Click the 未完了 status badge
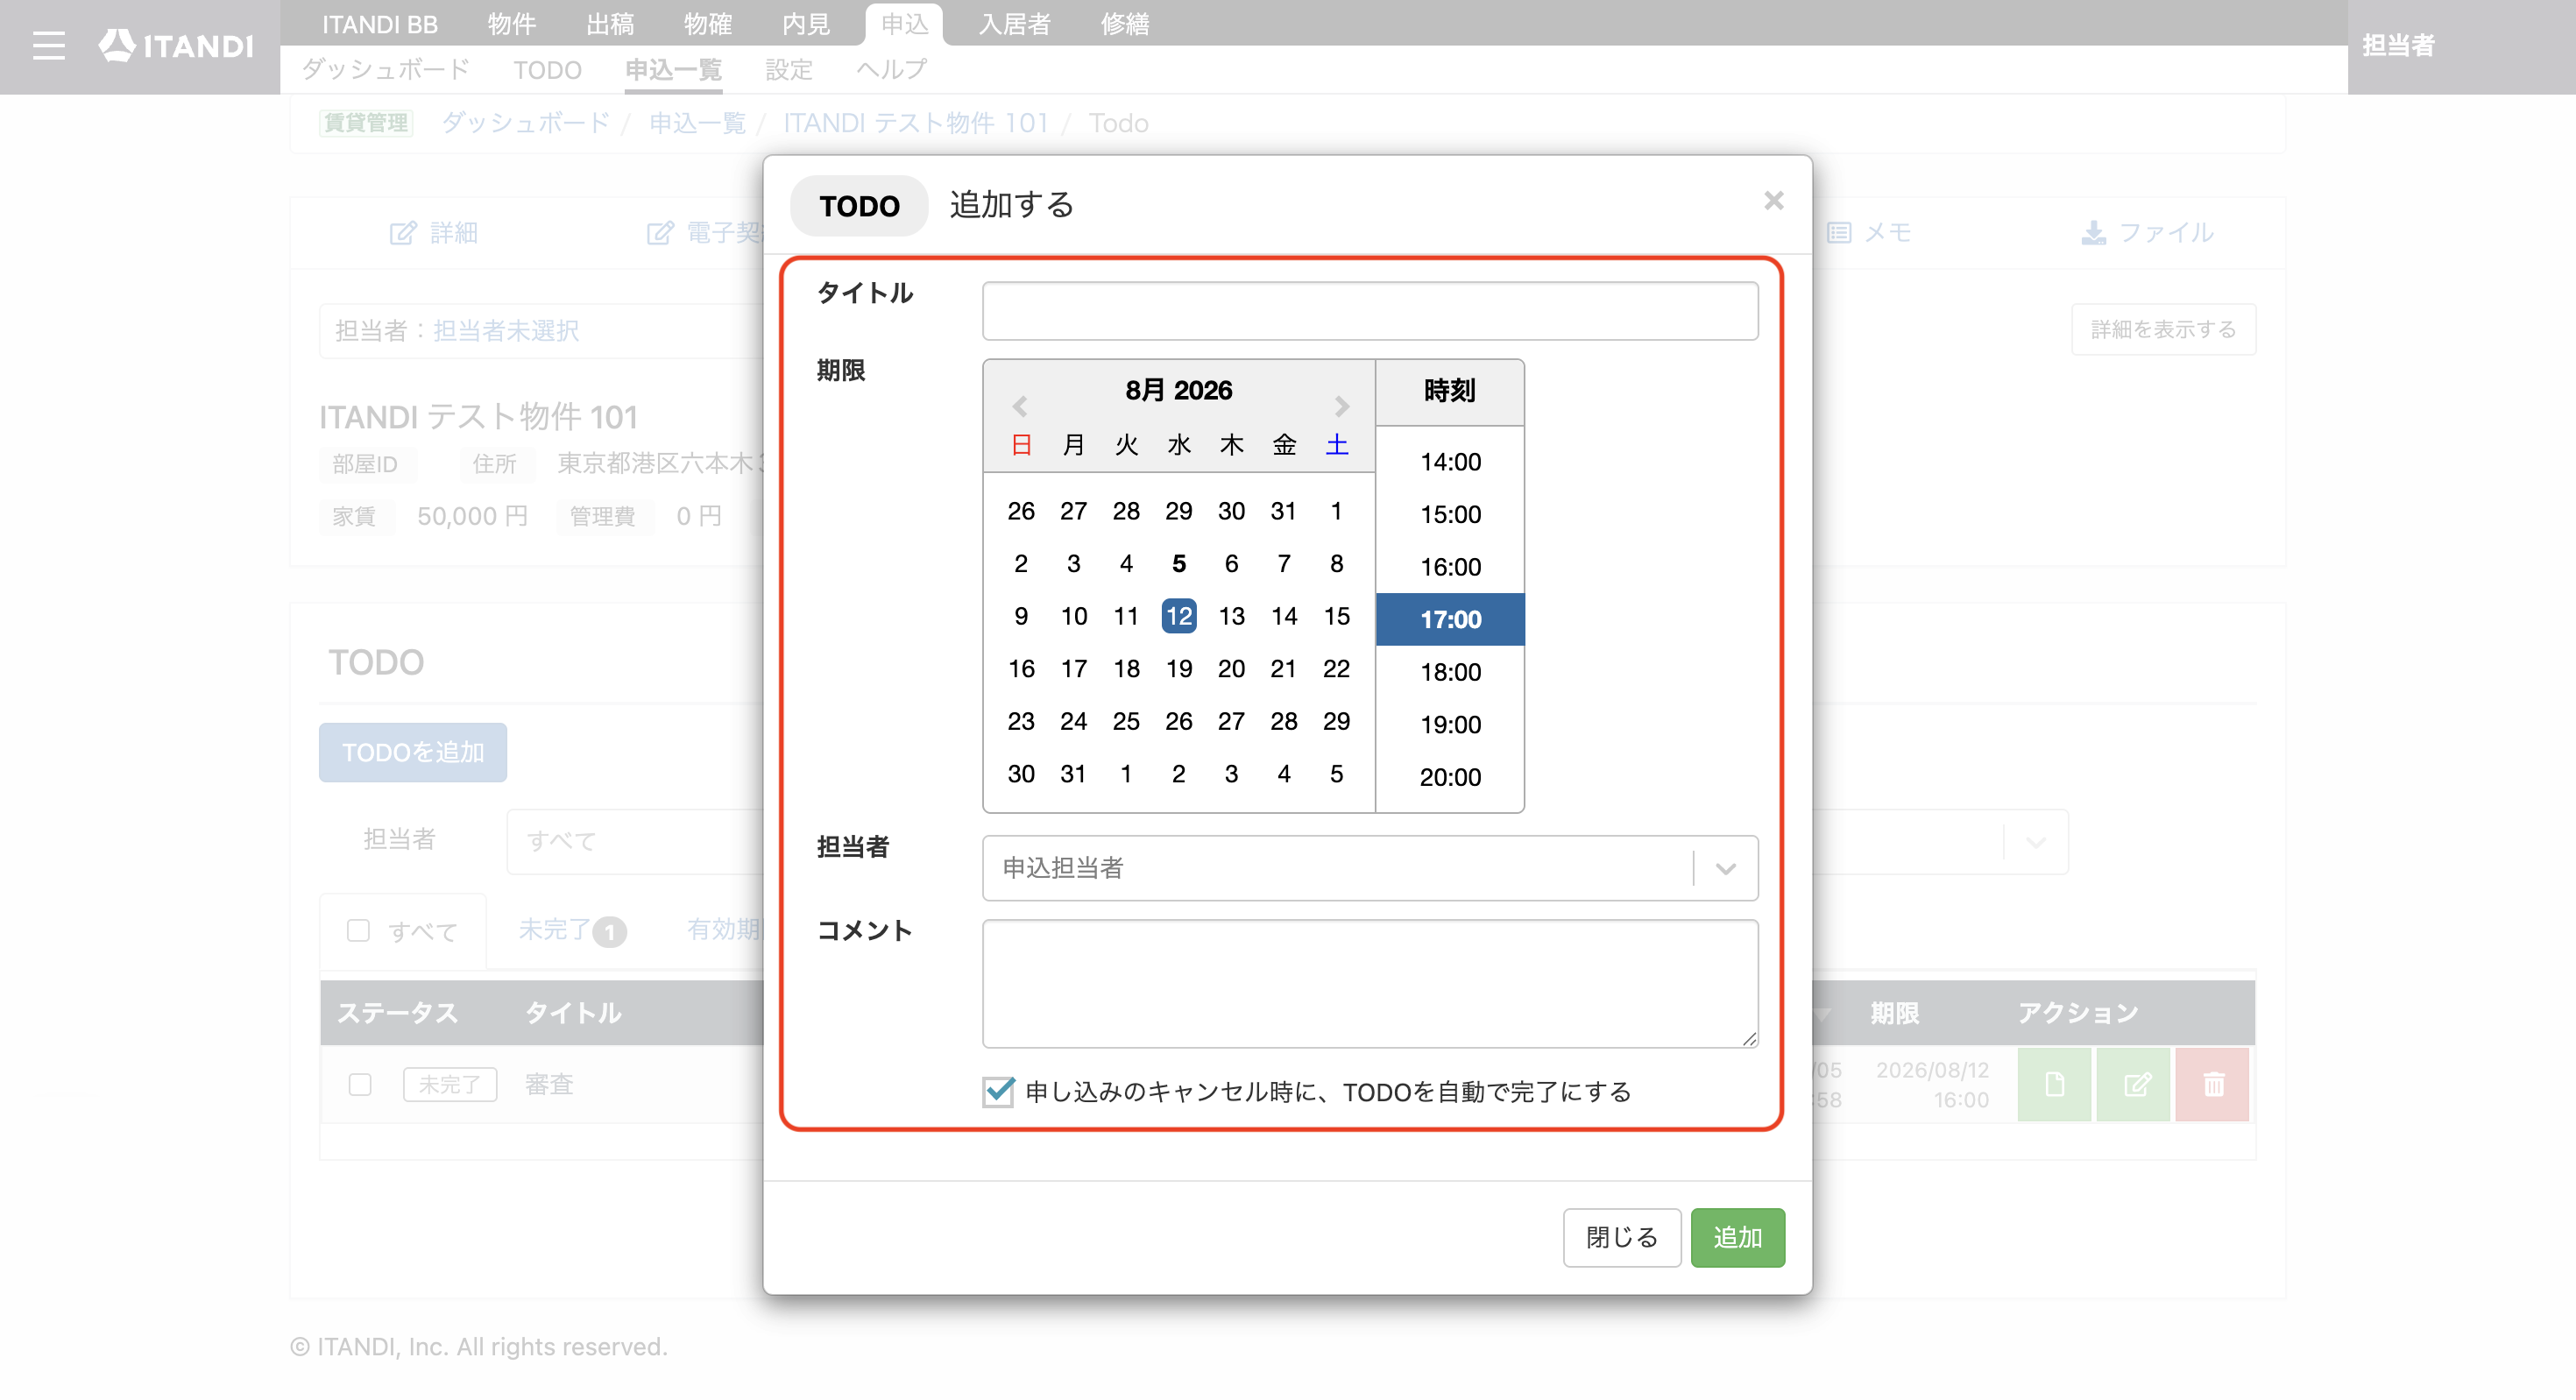 (x=449, y=1084)
